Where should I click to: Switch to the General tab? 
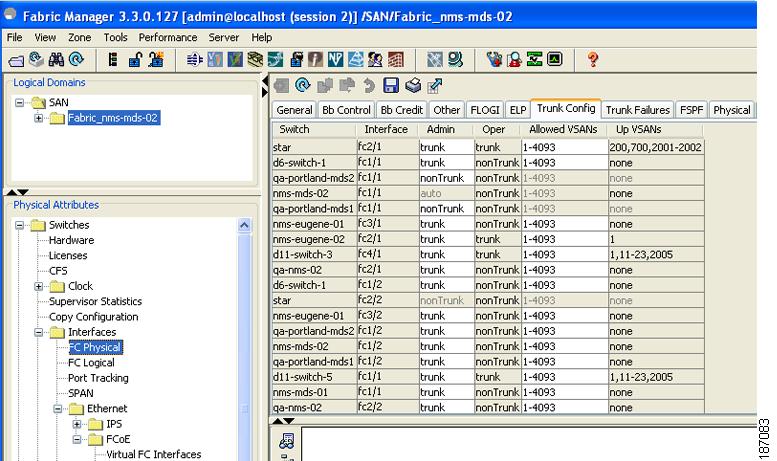coord(294,110)
